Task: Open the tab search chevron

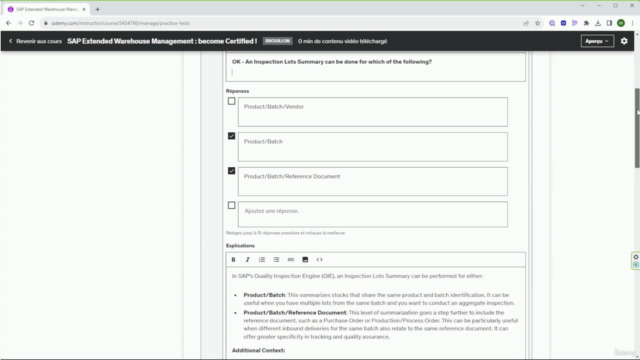Action: pos(582,6)
